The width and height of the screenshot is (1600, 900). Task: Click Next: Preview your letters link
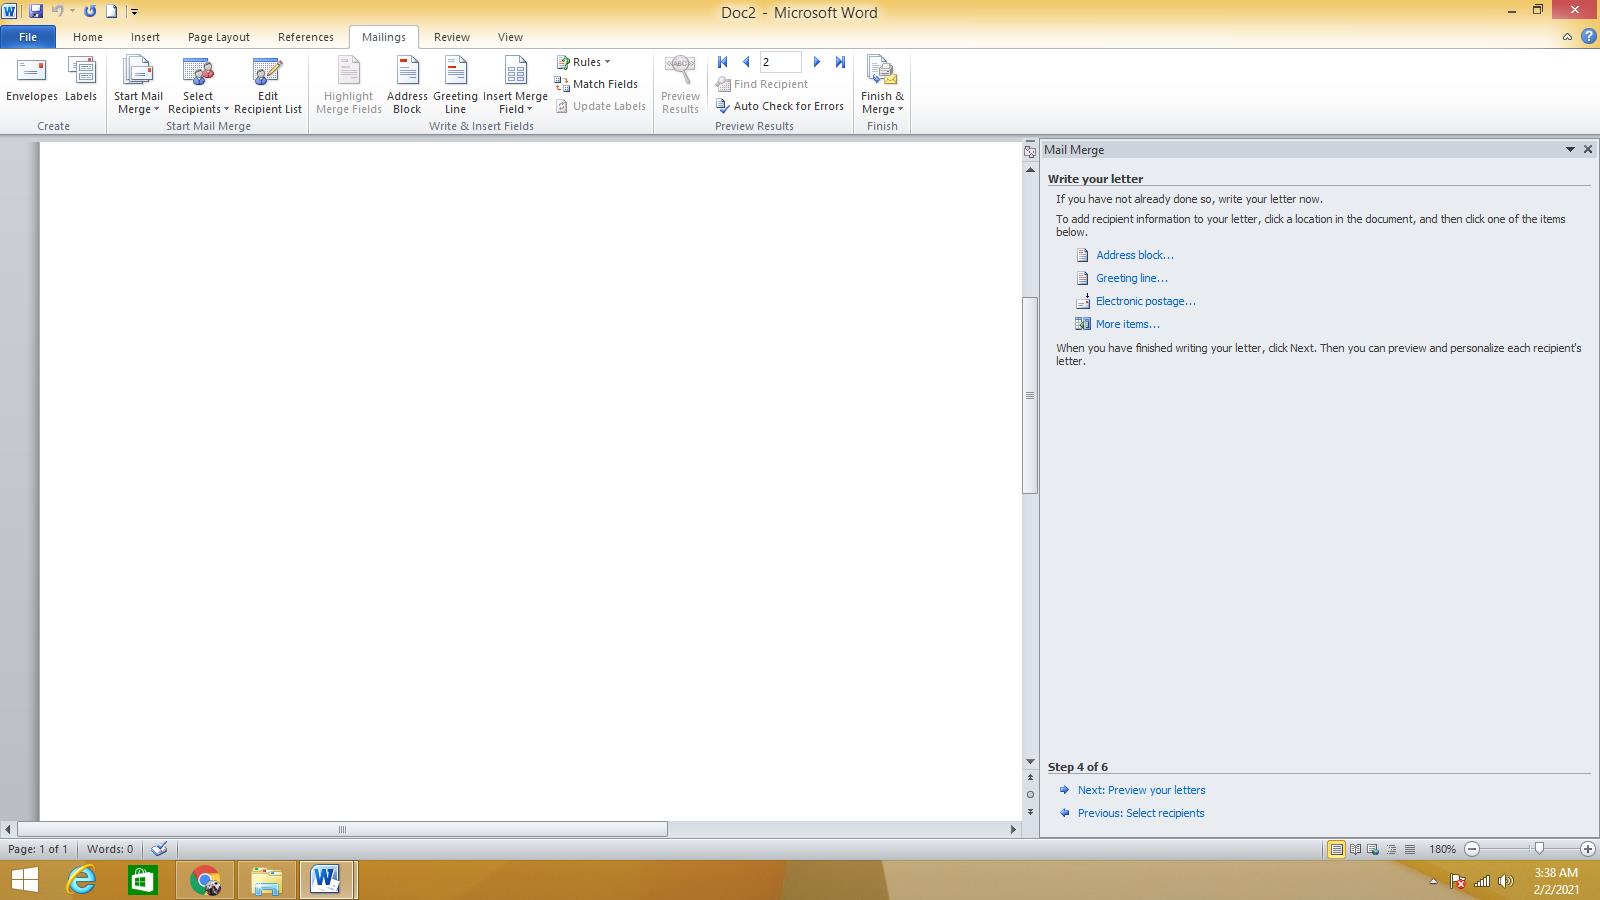coord(1141,790)
